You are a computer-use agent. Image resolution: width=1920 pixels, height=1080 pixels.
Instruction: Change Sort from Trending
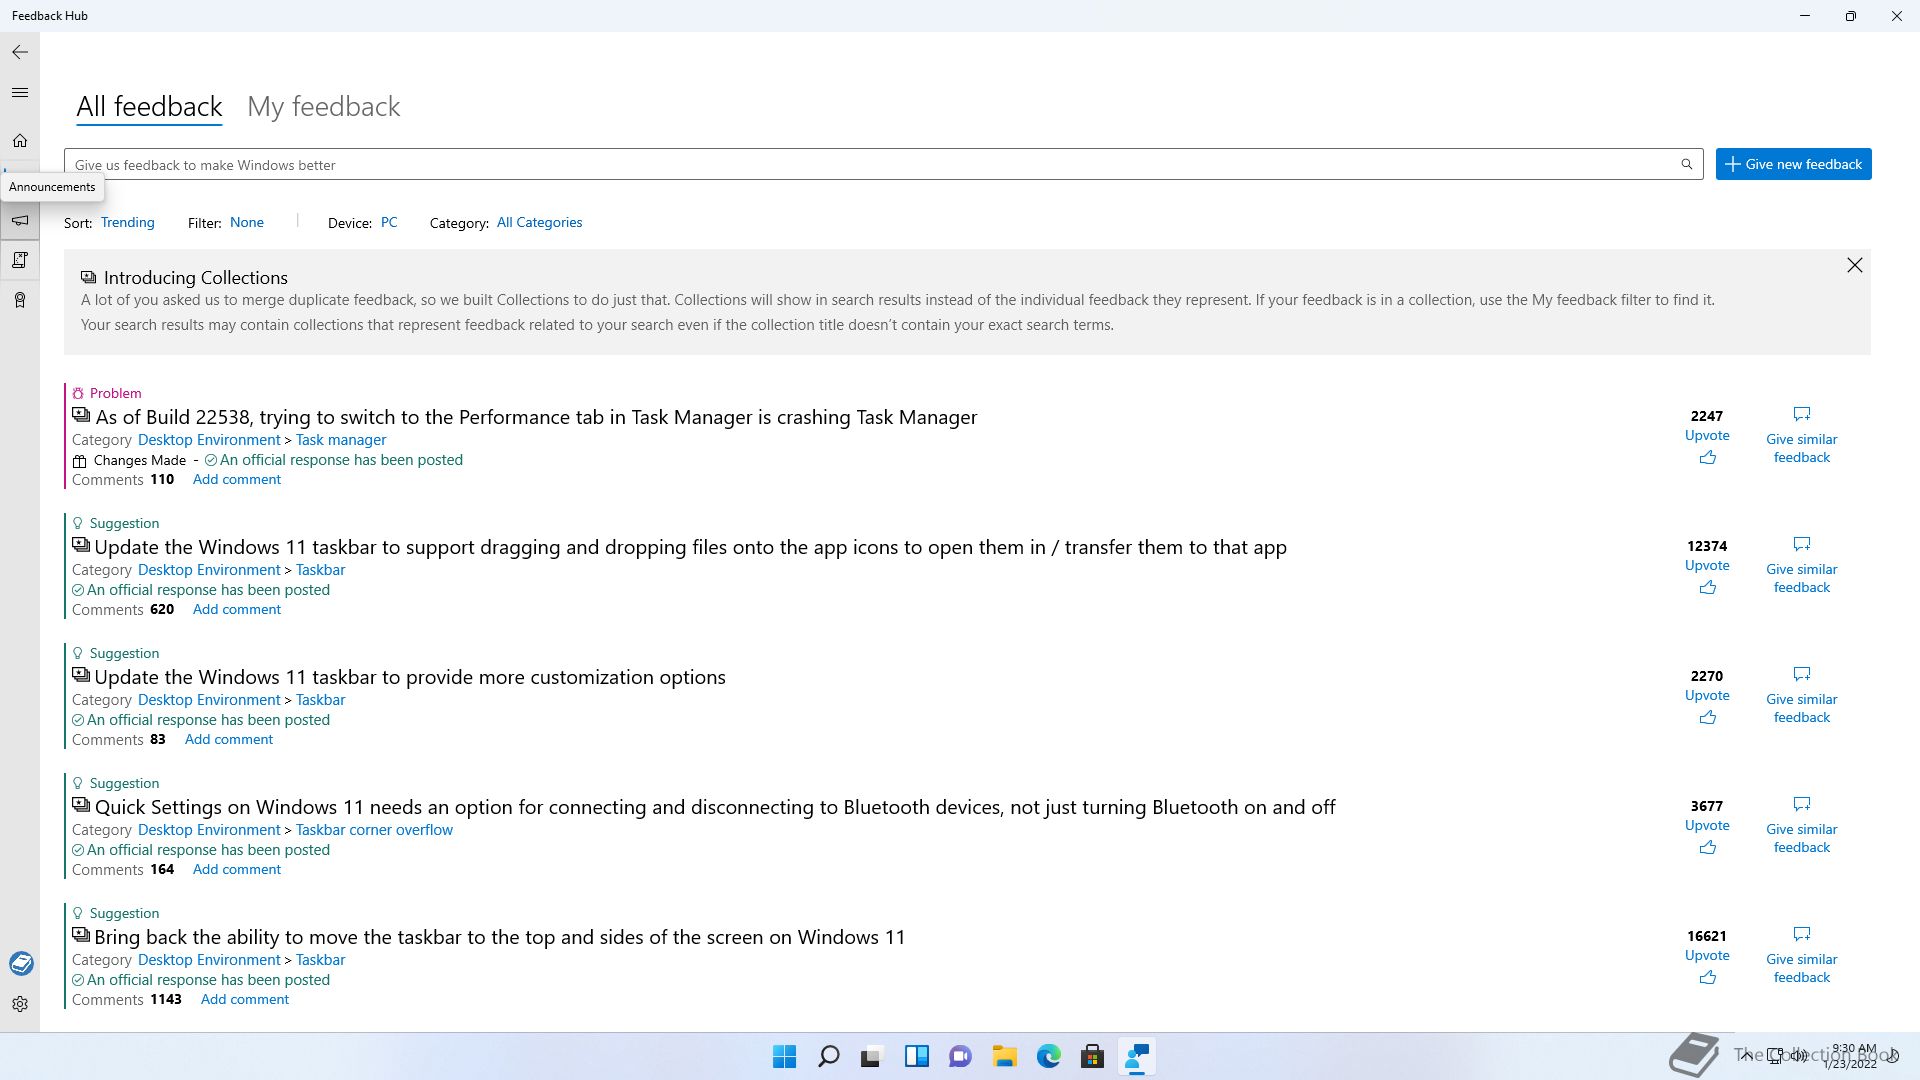(128, 222)
